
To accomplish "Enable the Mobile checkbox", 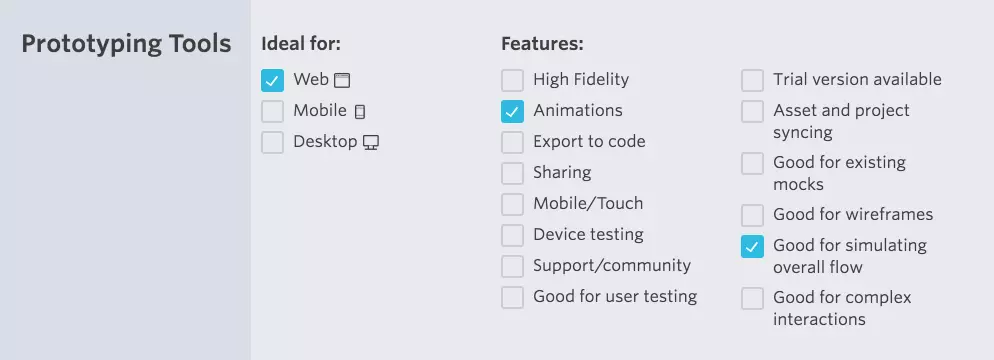I will (273, 112).
